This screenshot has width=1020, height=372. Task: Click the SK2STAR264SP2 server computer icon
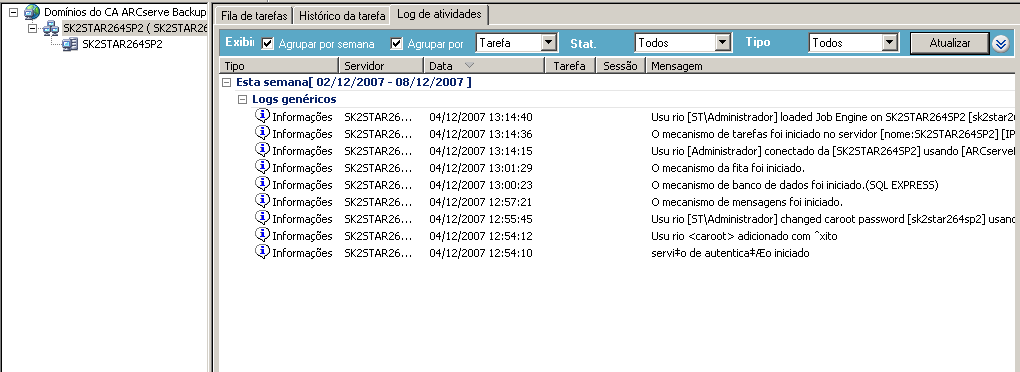(x=70, y=44)
